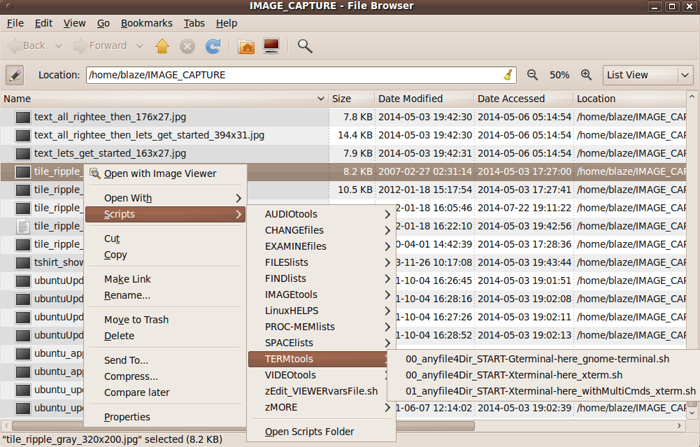700x447 pixels.
Task: Click the Location column header
Action: 630,99
